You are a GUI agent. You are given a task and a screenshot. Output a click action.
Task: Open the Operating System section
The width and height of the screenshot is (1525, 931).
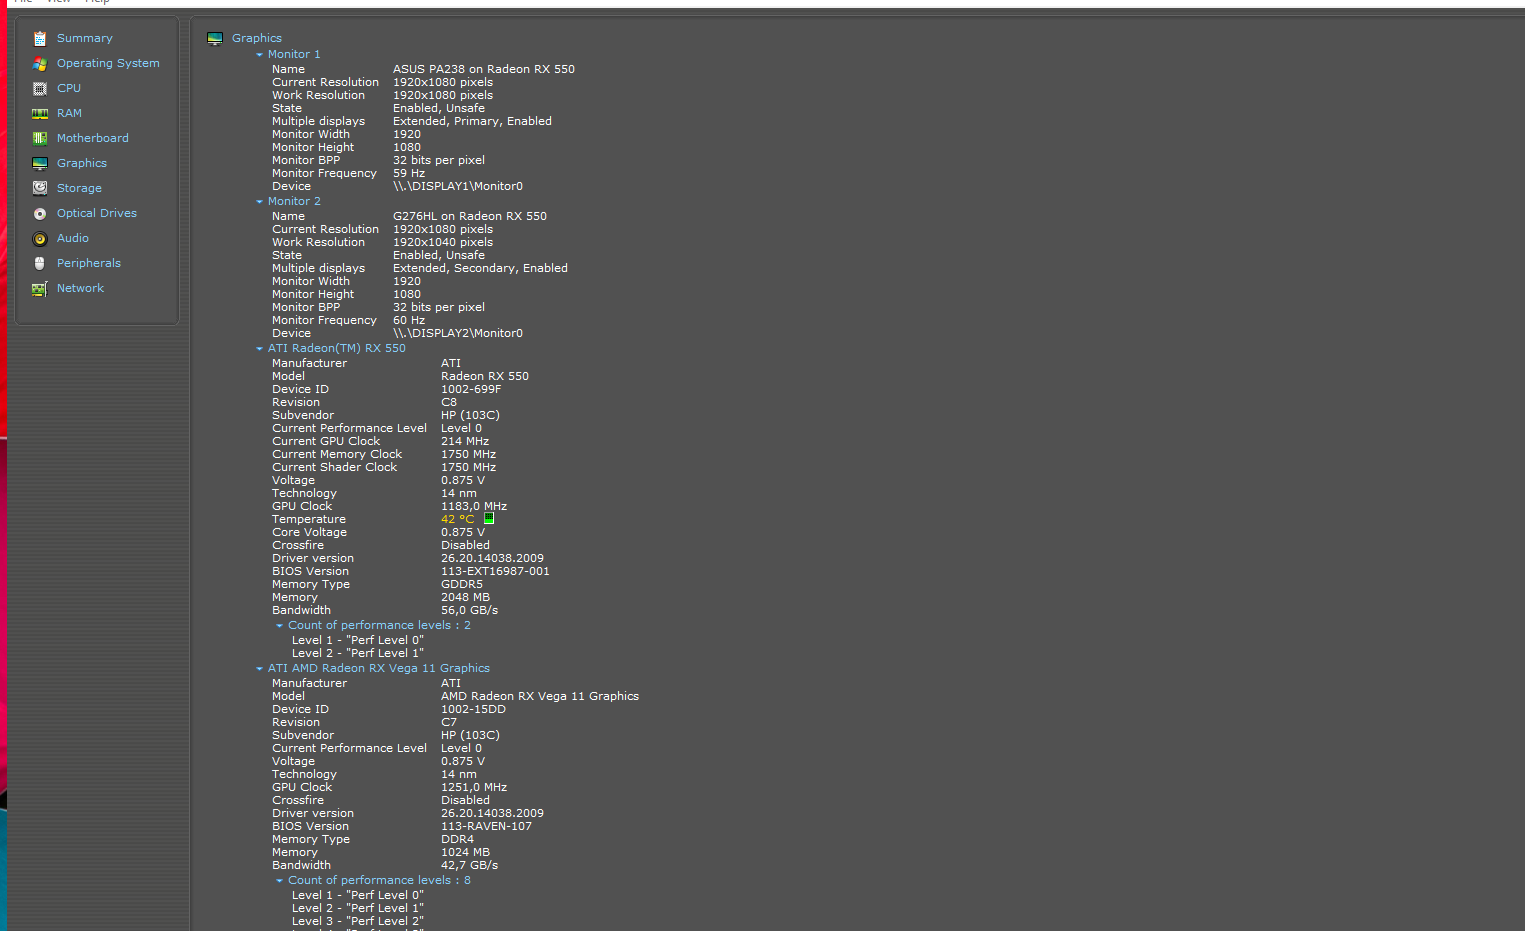[x=108, y=63]
